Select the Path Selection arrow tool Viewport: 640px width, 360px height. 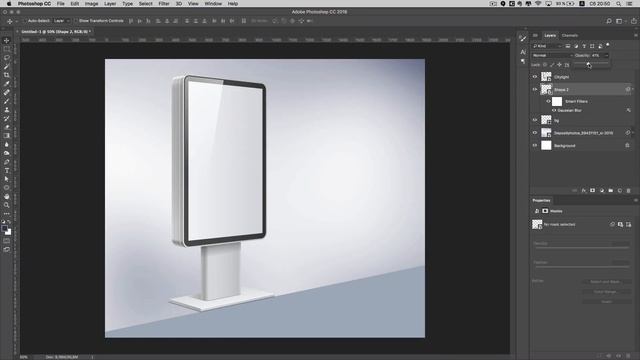(7, 179)
